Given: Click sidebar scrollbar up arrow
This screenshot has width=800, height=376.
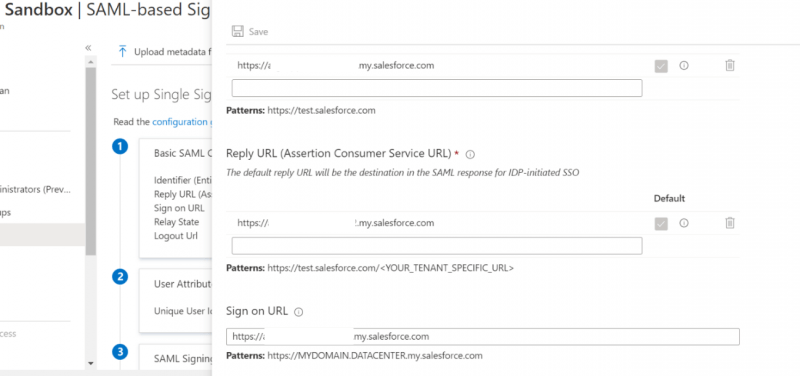Looking at the screenshot, I should pos(91,62).
